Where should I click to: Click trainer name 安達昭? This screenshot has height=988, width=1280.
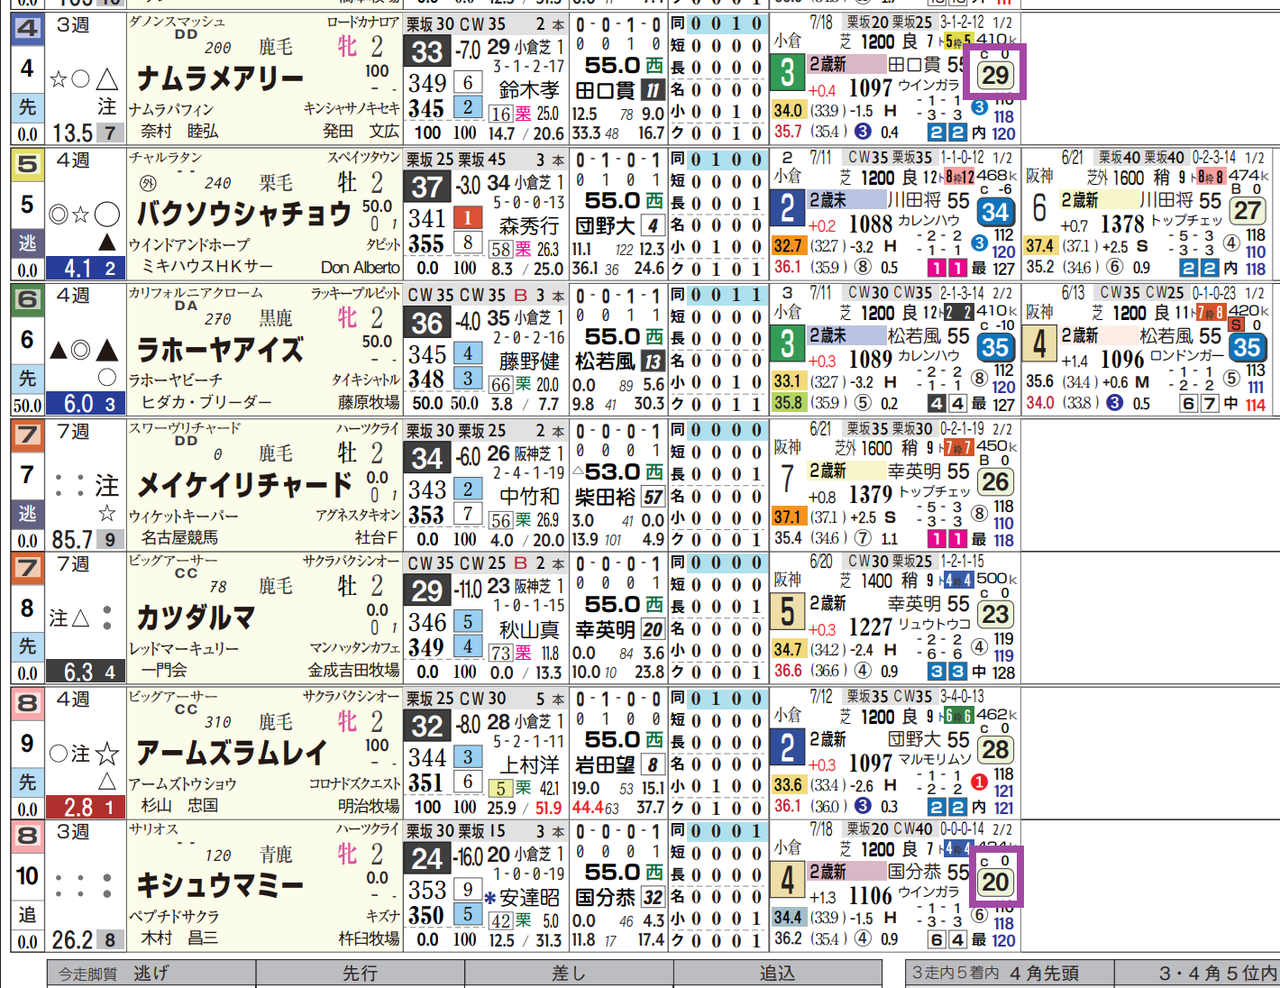[x=530, y=898]
